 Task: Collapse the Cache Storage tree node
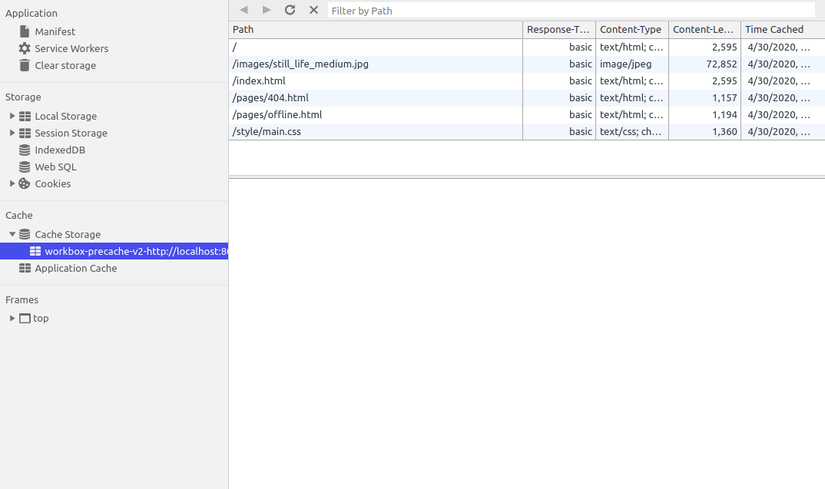coord(12,234)
